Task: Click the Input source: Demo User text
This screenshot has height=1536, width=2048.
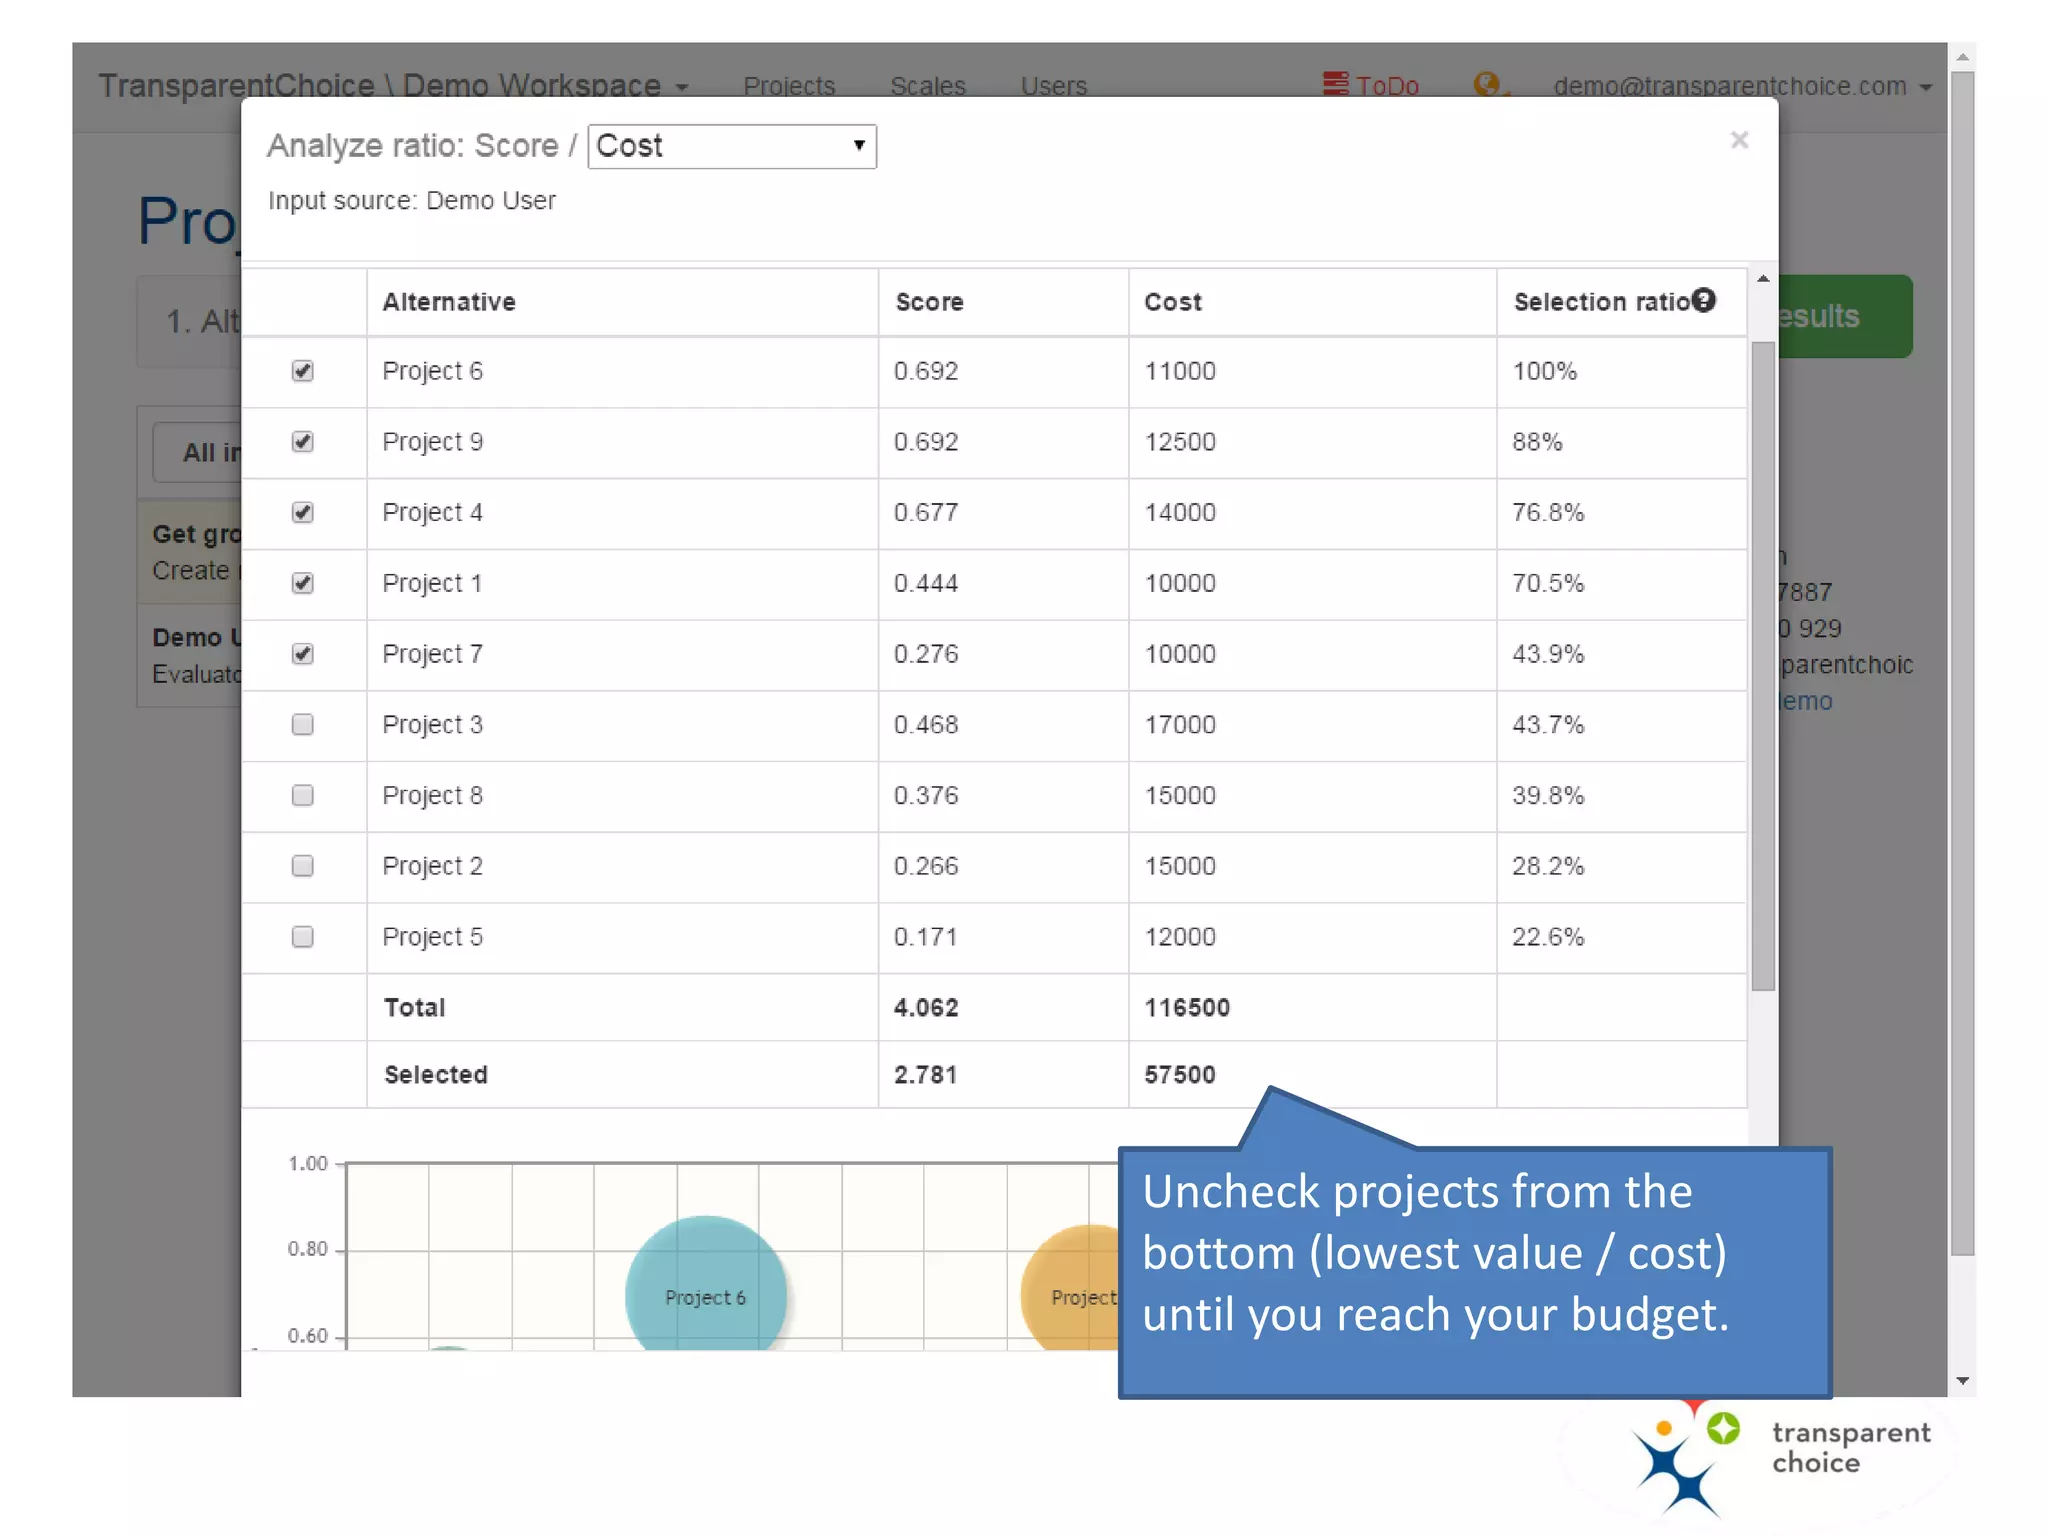Action: (411, 201)
